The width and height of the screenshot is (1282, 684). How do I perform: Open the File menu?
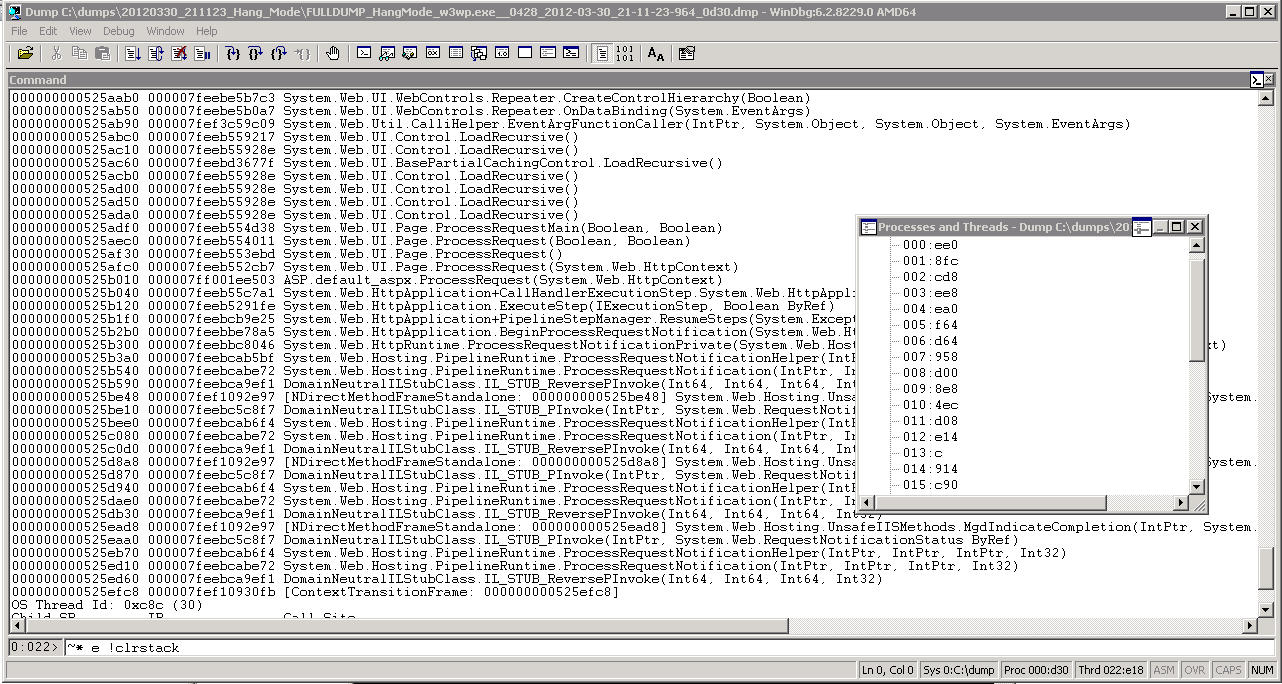[x=20, y=31]
